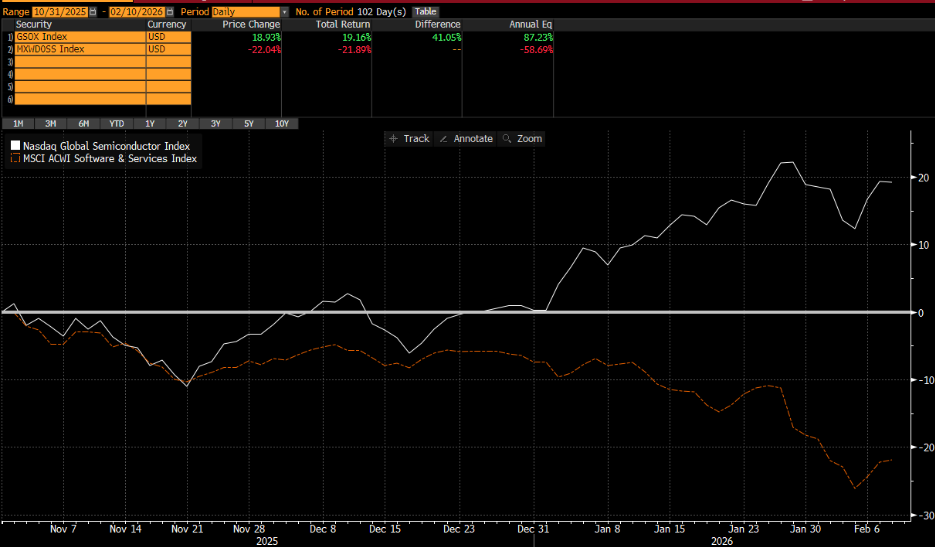This screenshot has height=547, width=935.
Task: Switch to the 1Y range tab
Action: pos(150,123)
